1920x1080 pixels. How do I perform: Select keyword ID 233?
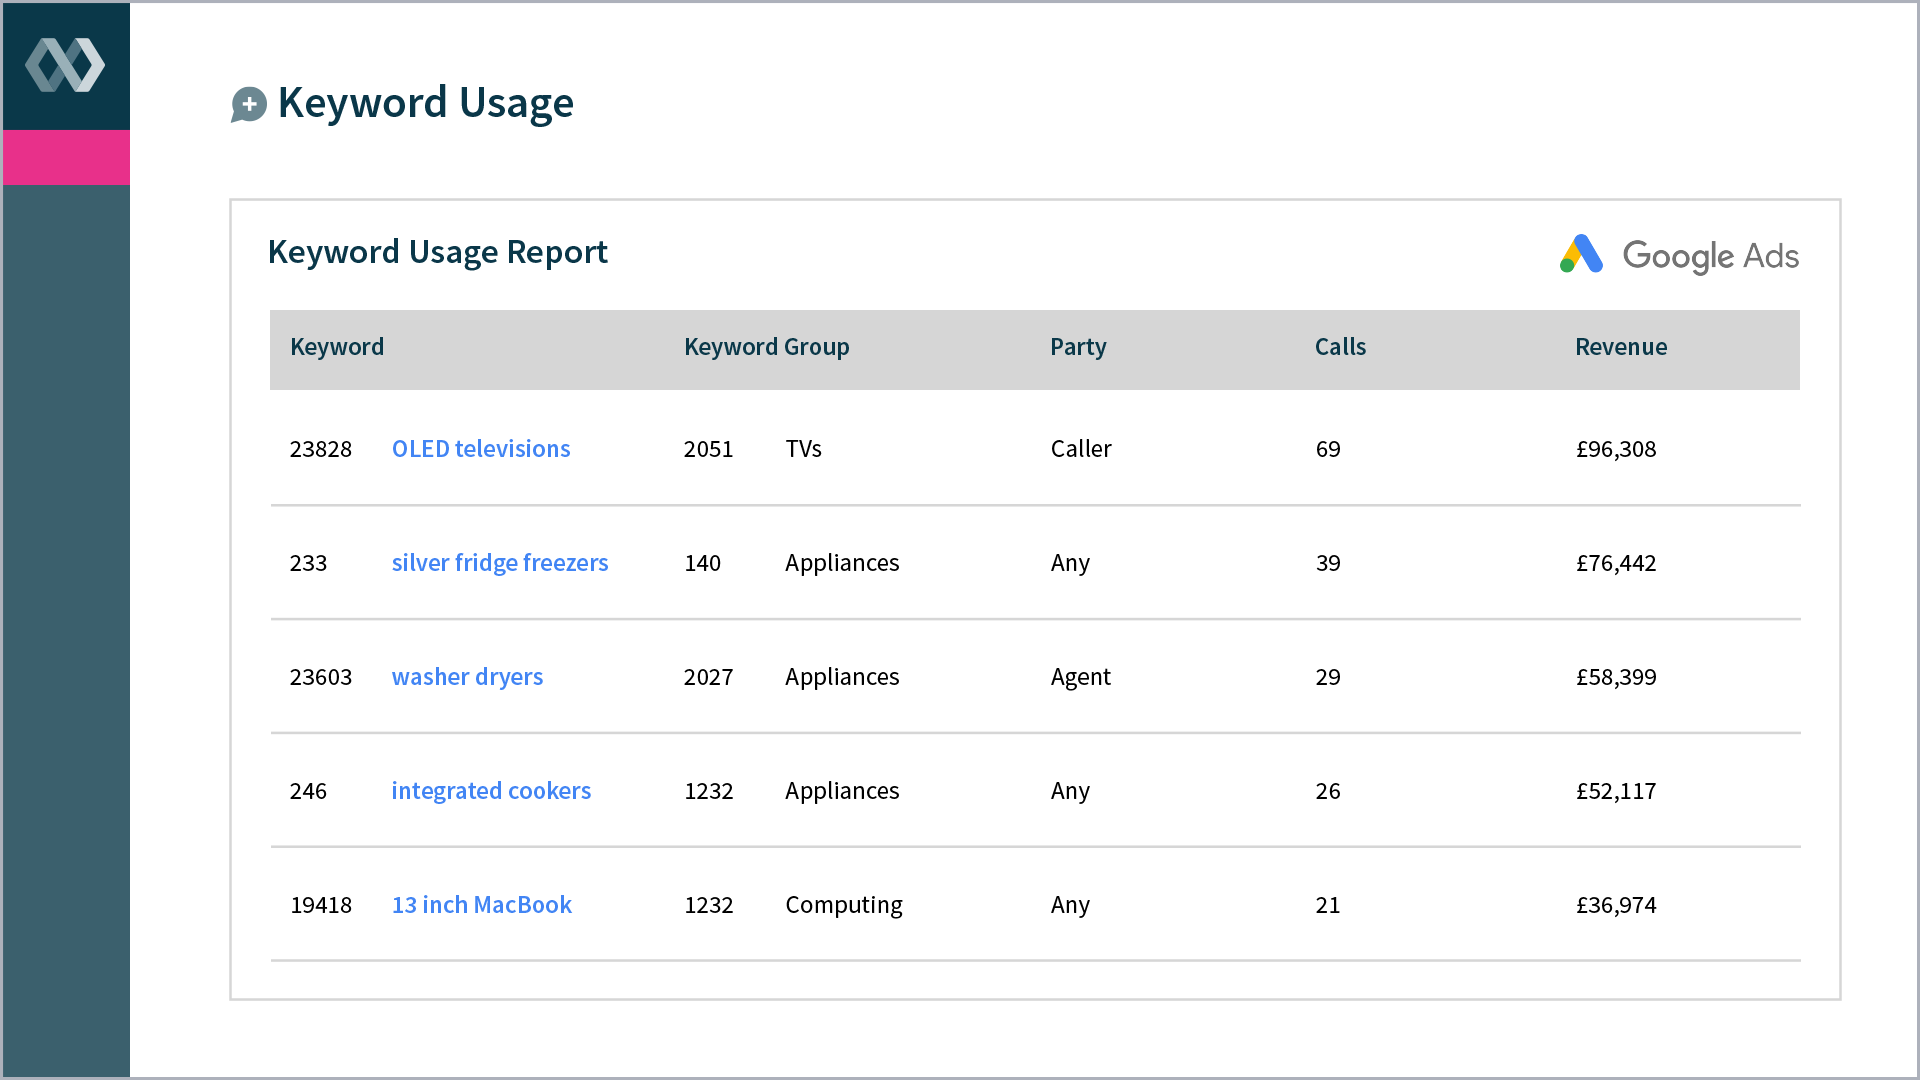tap(308, 563)
